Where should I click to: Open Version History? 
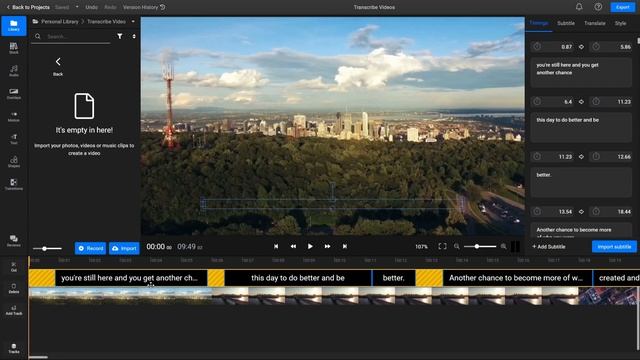pyautogui.click(x=144, y=7)
